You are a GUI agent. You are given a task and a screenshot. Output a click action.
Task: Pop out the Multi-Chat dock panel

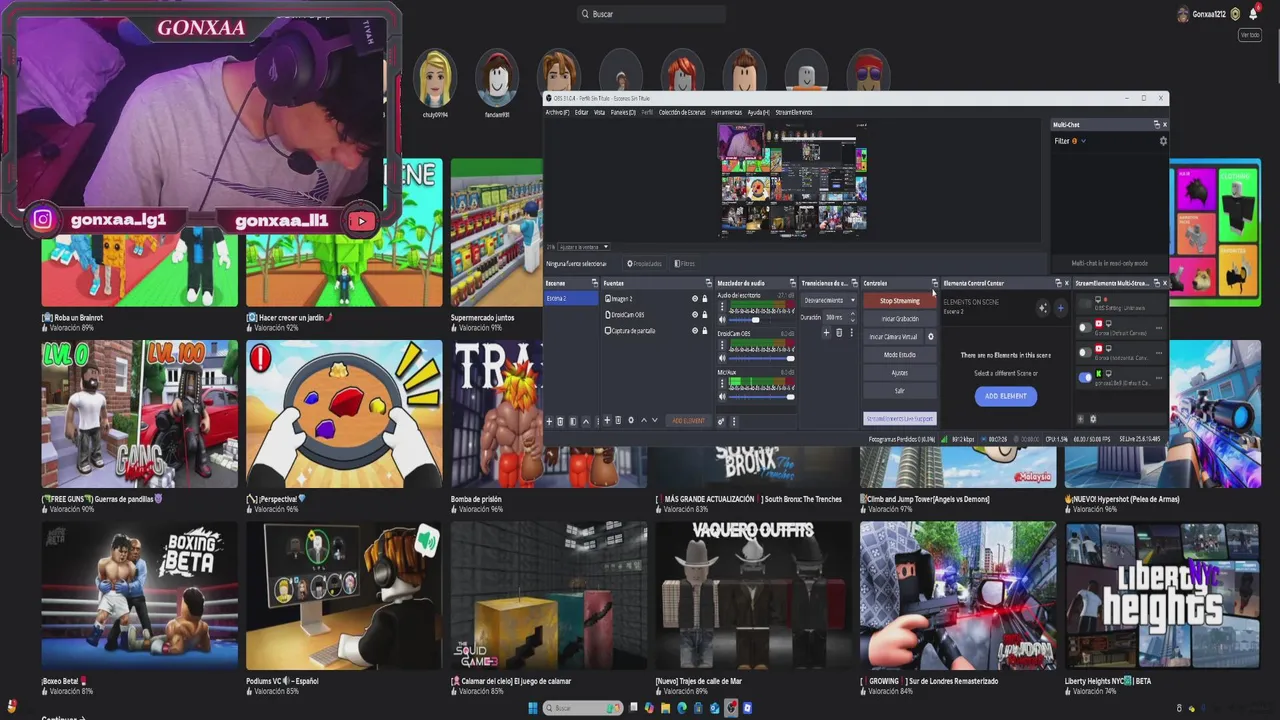[x=1156, y=125]
